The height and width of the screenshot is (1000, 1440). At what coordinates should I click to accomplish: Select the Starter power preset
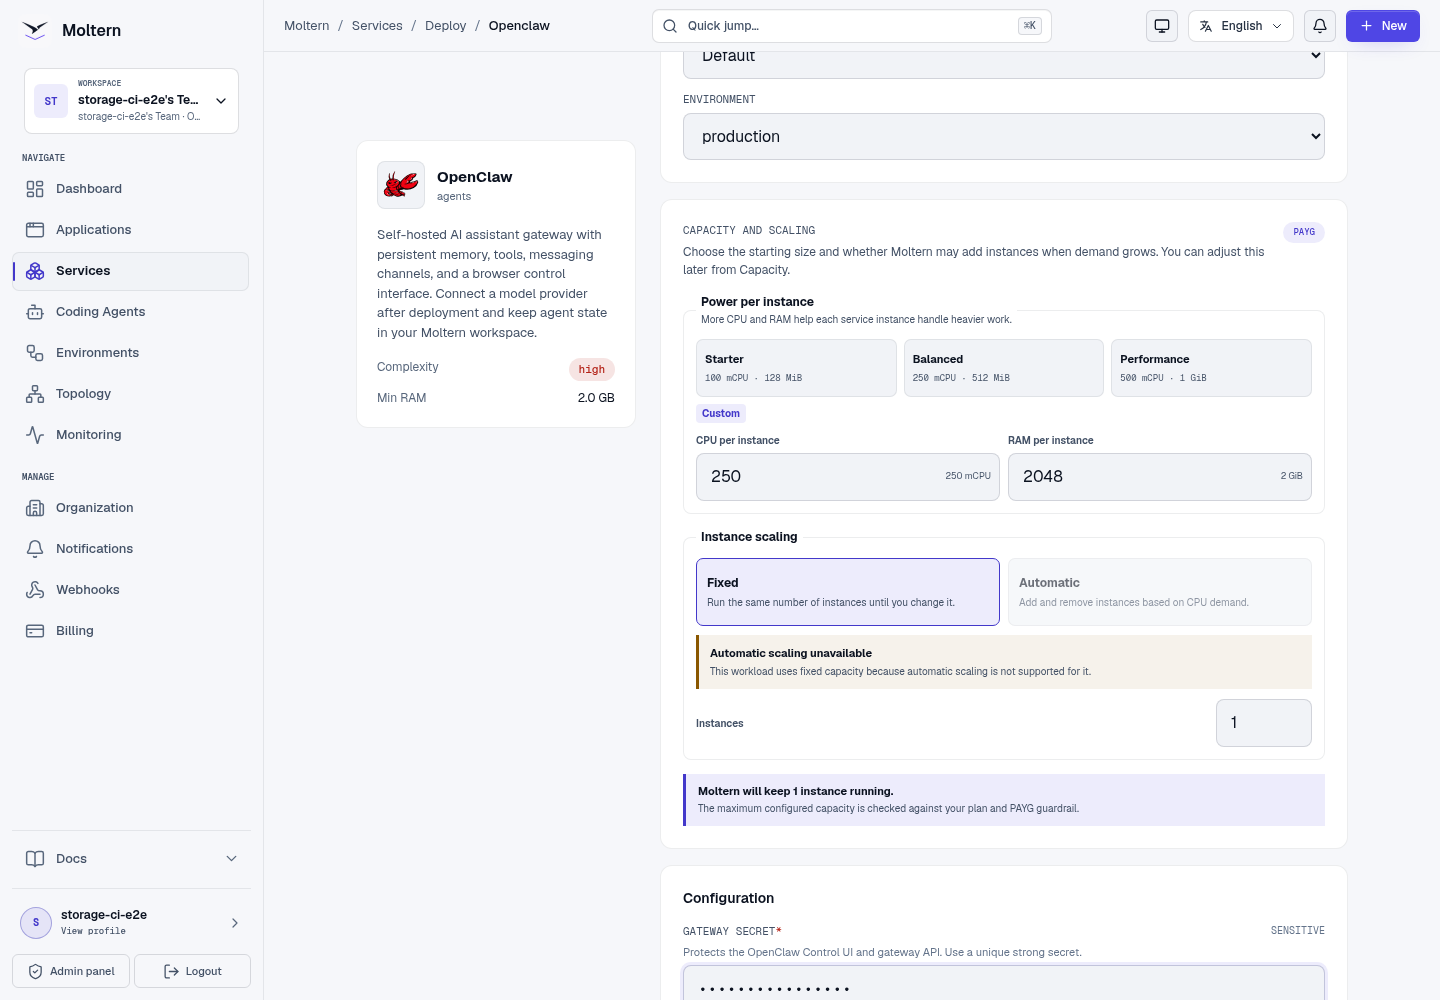(x=796, y=368)
